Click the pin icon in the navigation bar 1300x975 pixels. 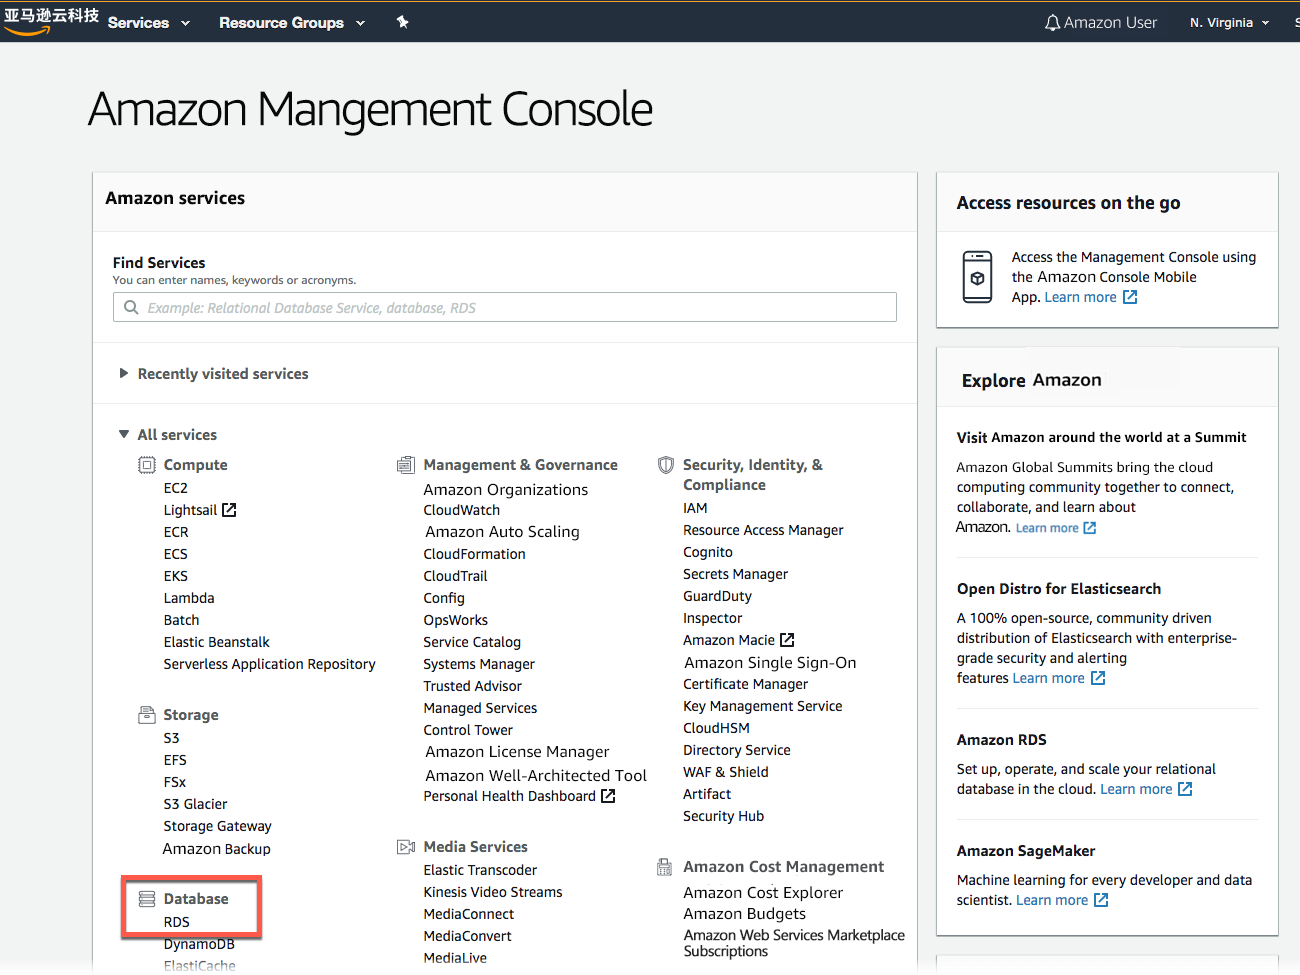pyautogui.click(x=403, y=21)
